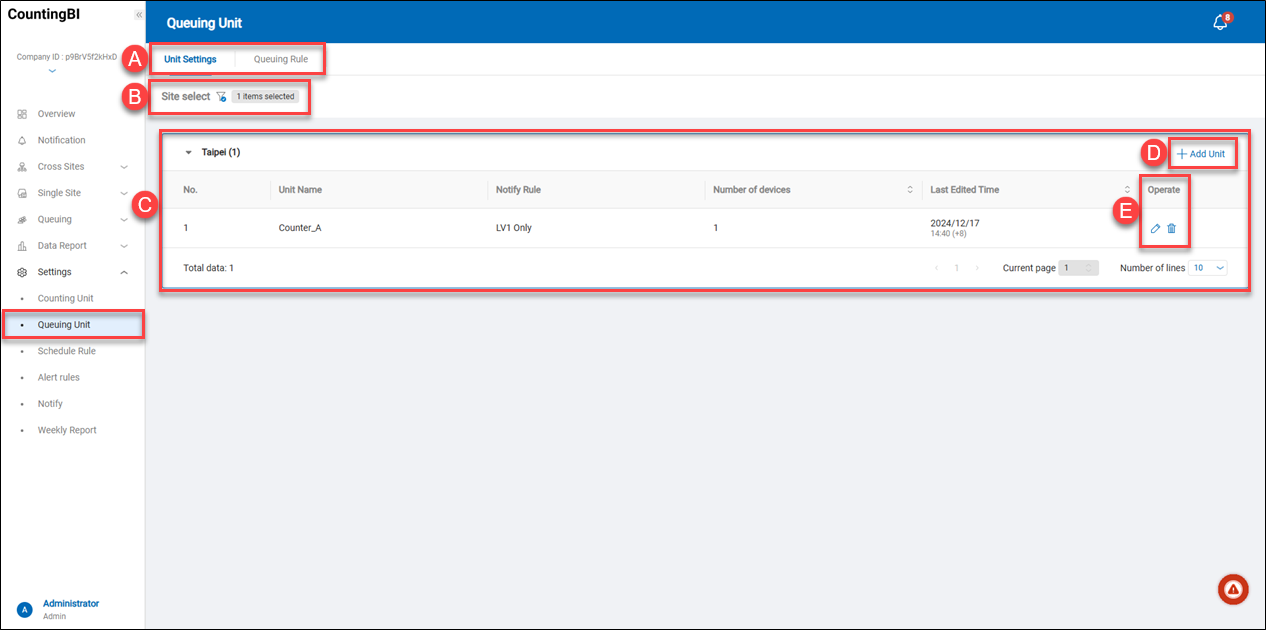Collapse the Taipei (1) group
Screen dimensions: 1266x630
coord(188,153)
